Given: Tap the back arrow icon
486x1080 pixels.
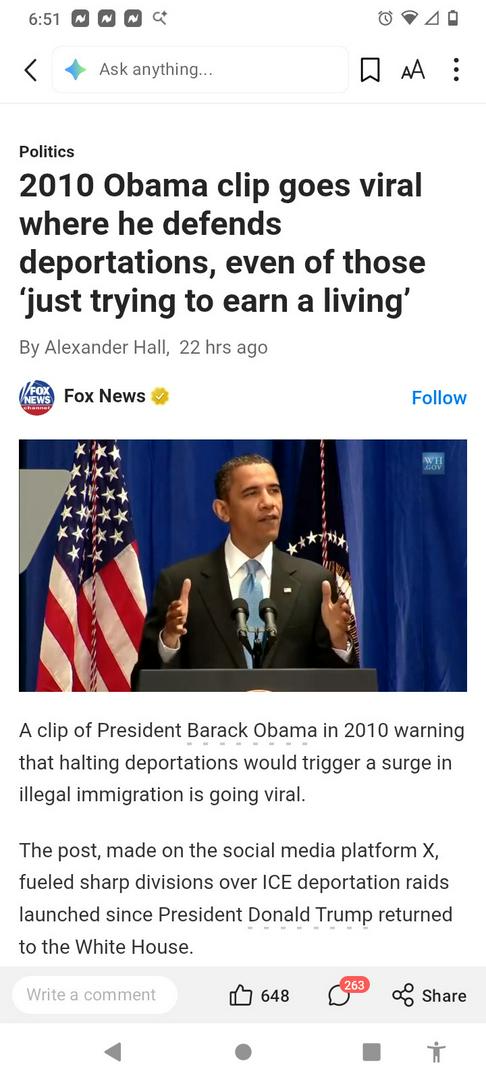Looking at the screenshot, I should [x=30, y=70].
